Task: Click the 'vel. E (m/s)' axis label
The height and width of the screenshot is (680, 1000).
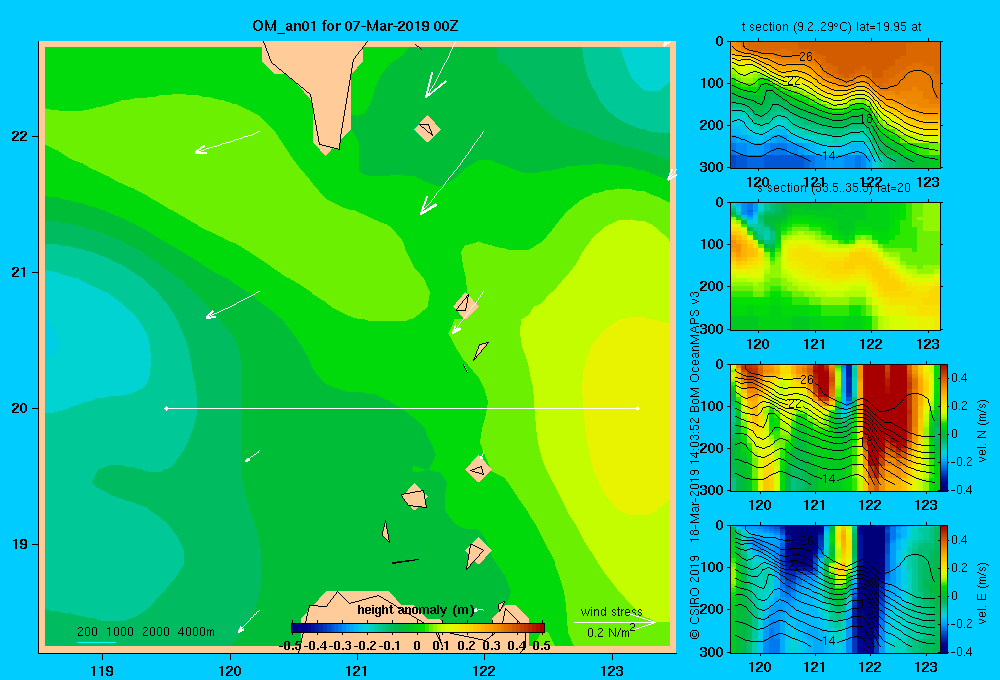Action: click(x=982, y=593)
